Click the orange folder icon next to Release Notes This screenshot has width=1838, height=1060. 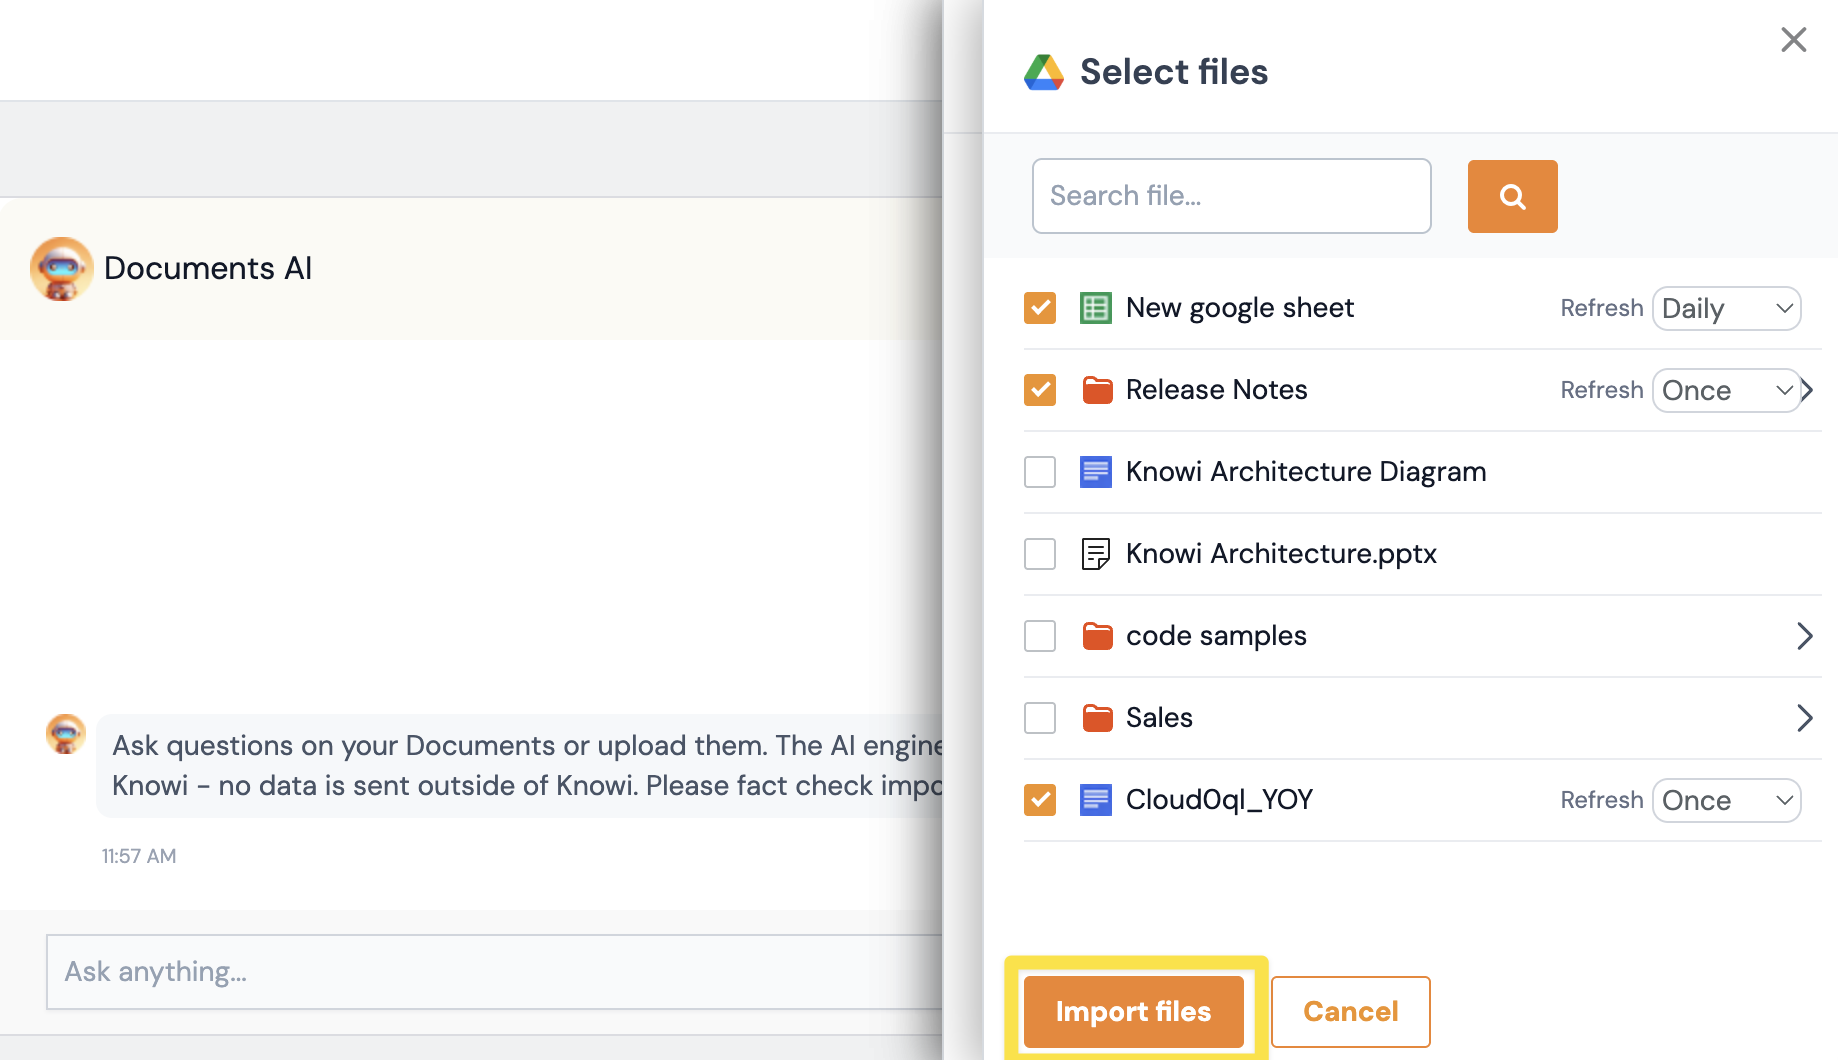click(x=1097, y=390)
